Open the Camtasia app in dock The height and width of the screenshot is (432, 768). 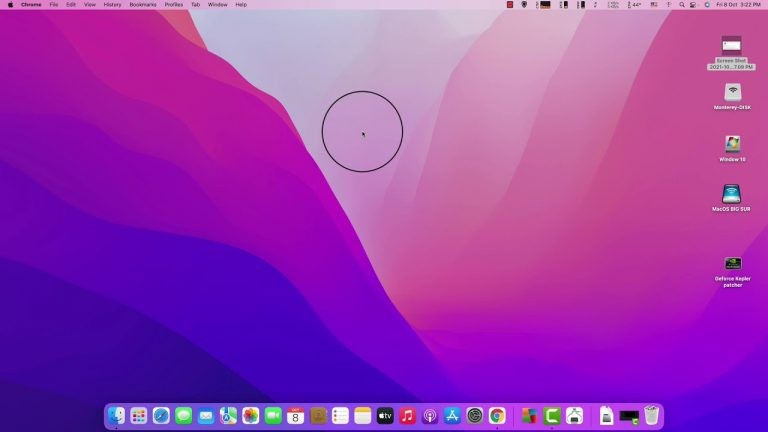point(552,416)
